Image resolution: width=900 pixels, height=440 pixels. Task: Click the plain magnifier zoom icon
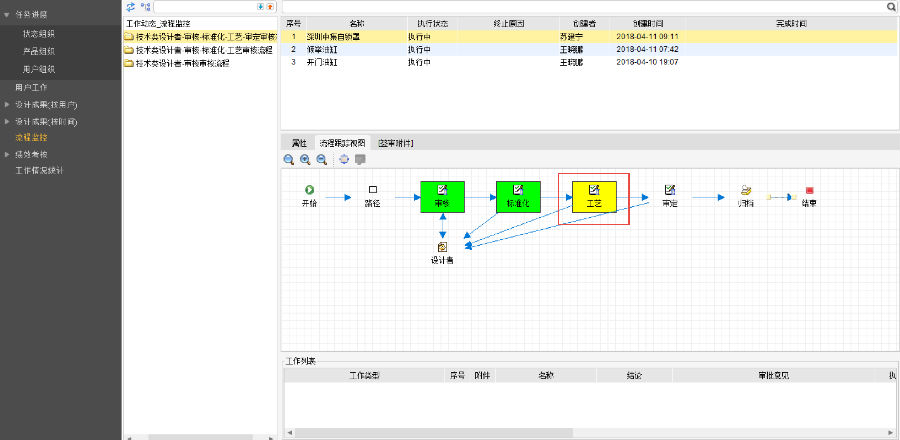click(x=289, y=159)
